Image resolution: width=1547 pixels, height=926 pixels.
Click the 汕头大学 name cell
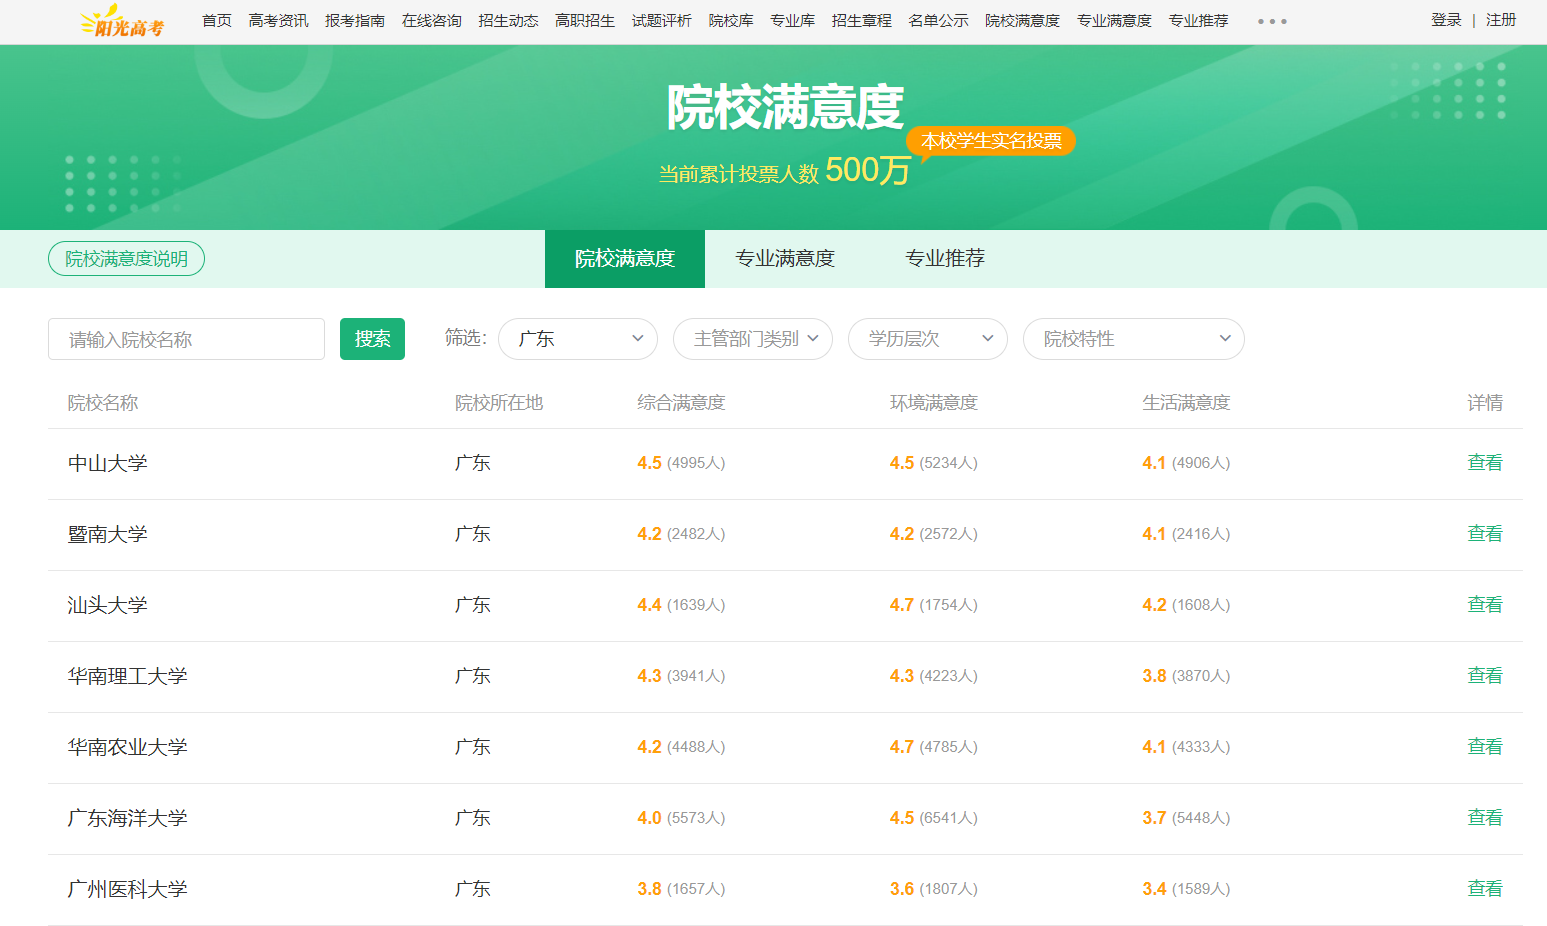(x=108, y=605)
